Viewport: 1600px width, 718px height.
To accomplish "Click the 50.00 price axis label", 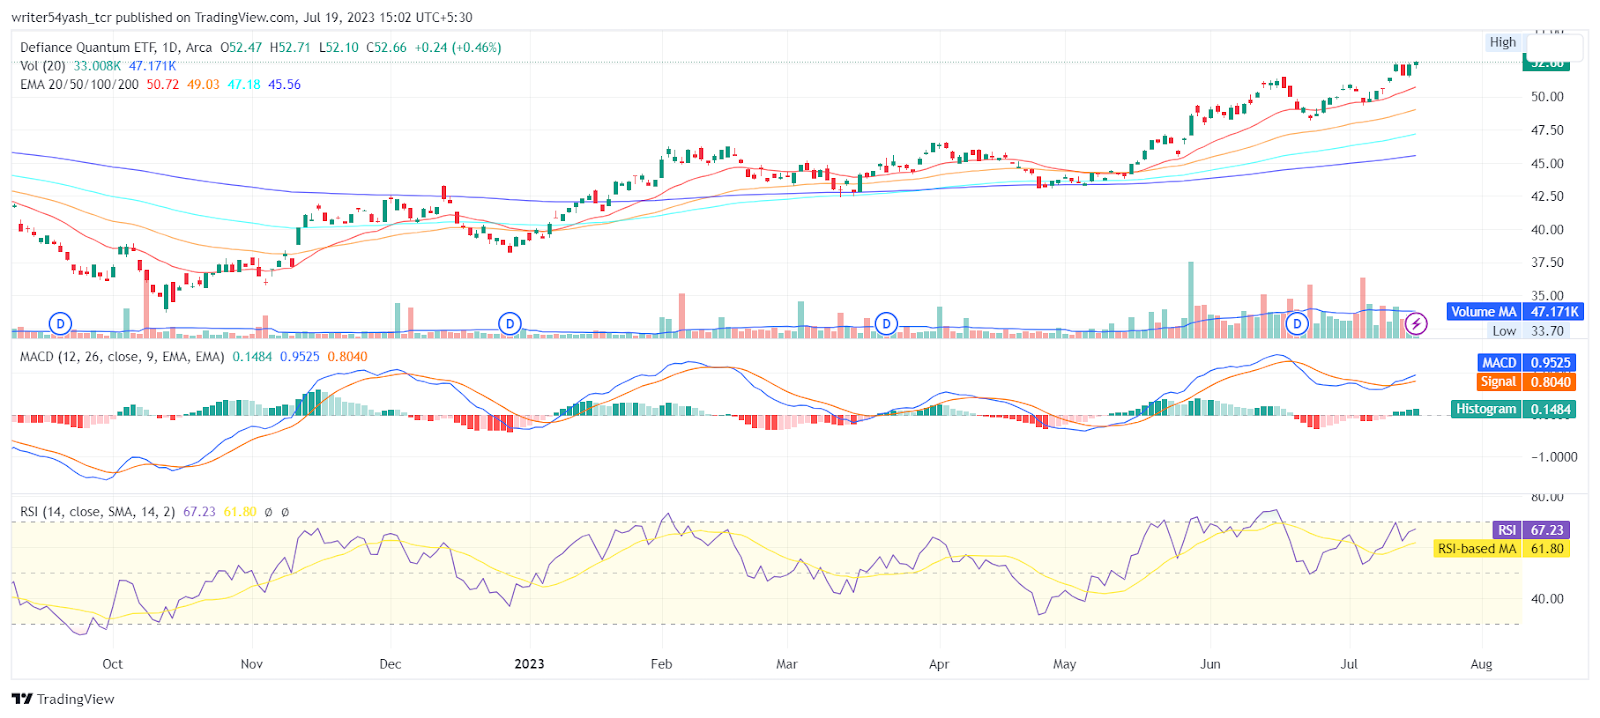I will pyautogui.click(x=1547, y=97).
